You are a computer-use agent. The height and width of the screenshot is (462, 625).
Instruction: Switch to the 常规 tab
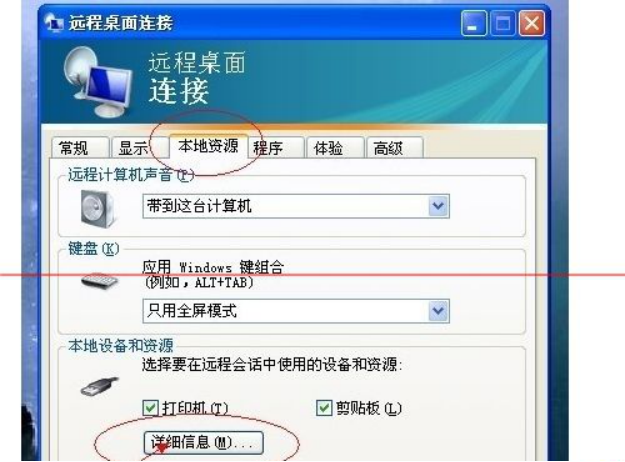pyautogui.click(x=80, y=148)
